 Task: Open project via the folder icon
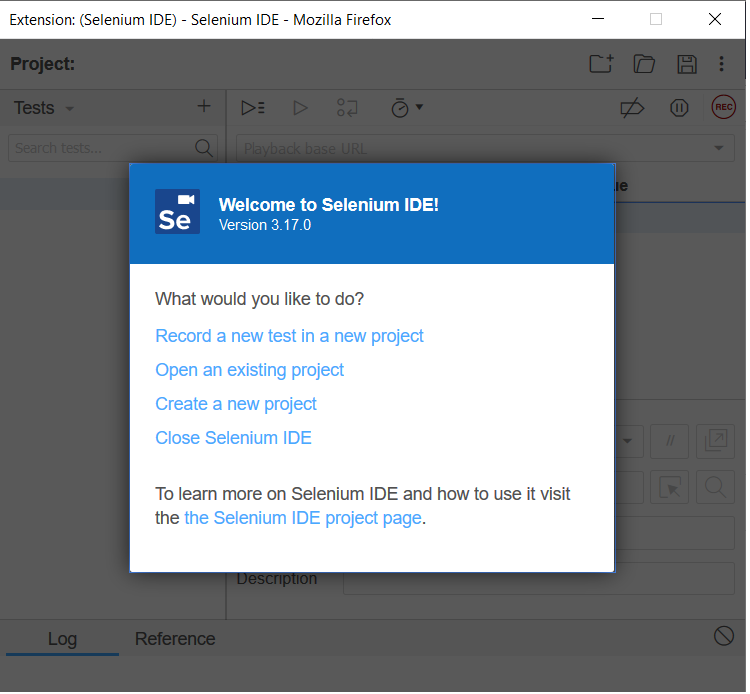644,64
